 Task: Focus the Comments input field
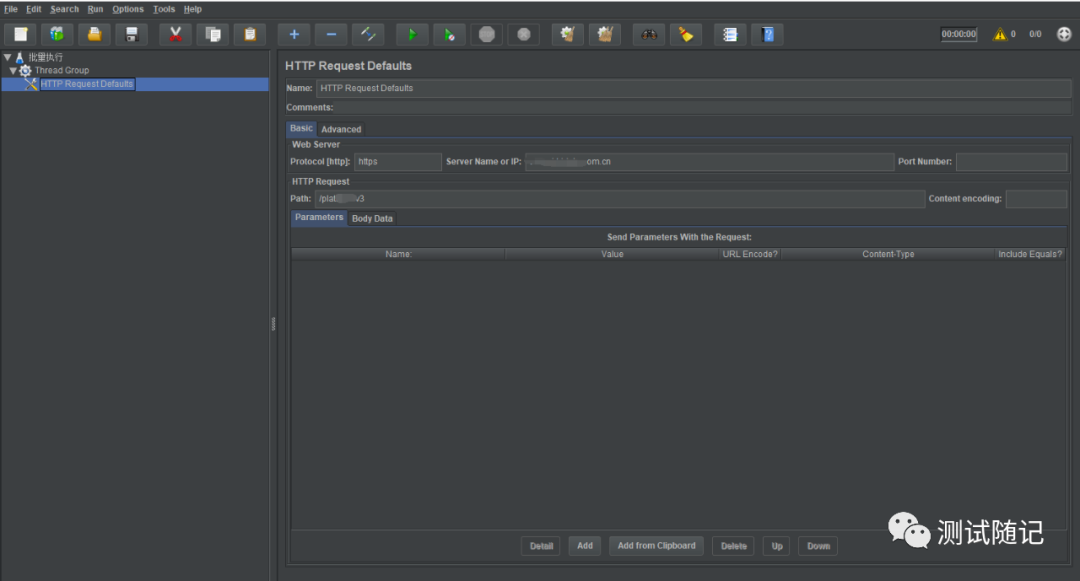pyautogui.click(x=703, y=107)
